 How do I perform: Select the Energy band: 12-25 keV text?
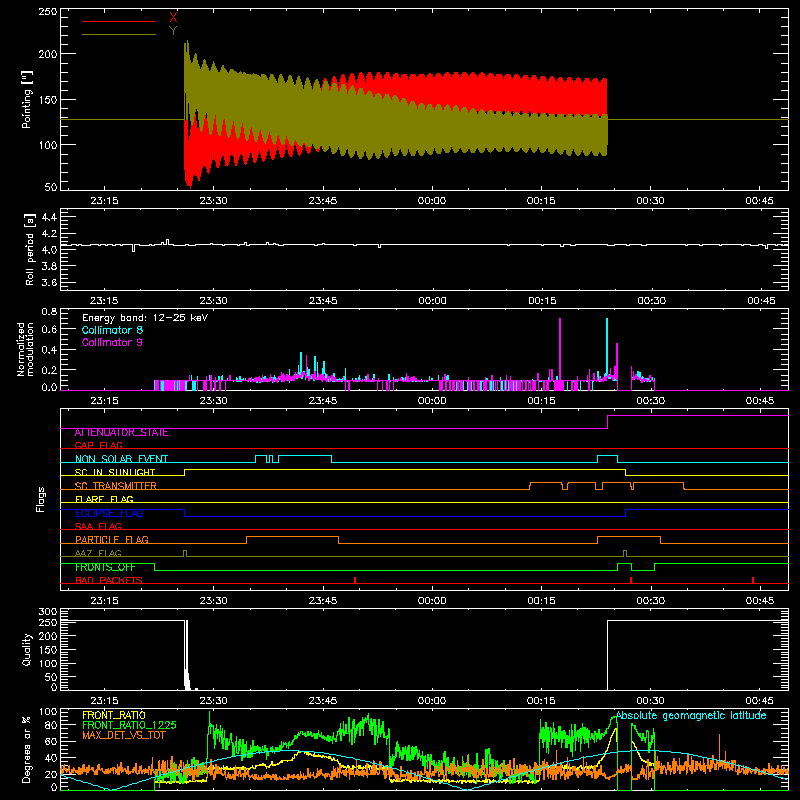145,318
